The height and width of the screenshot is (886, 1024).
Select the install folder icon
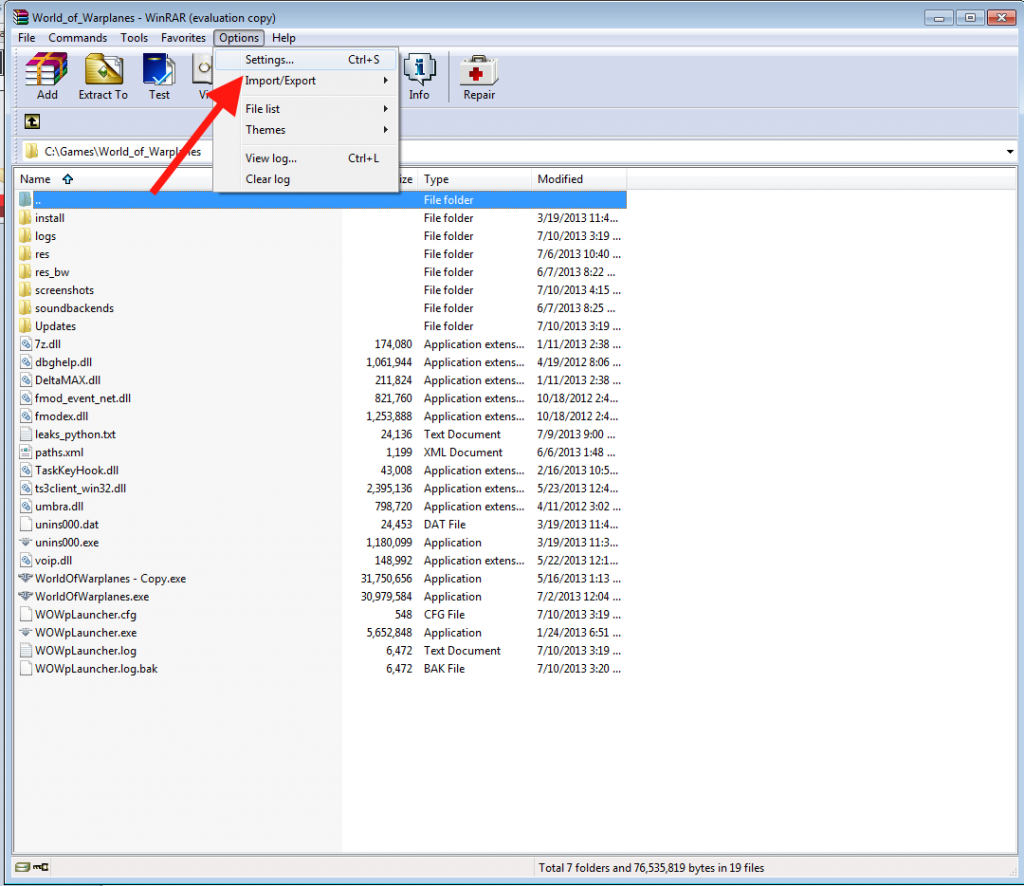[x=25, y=217]
